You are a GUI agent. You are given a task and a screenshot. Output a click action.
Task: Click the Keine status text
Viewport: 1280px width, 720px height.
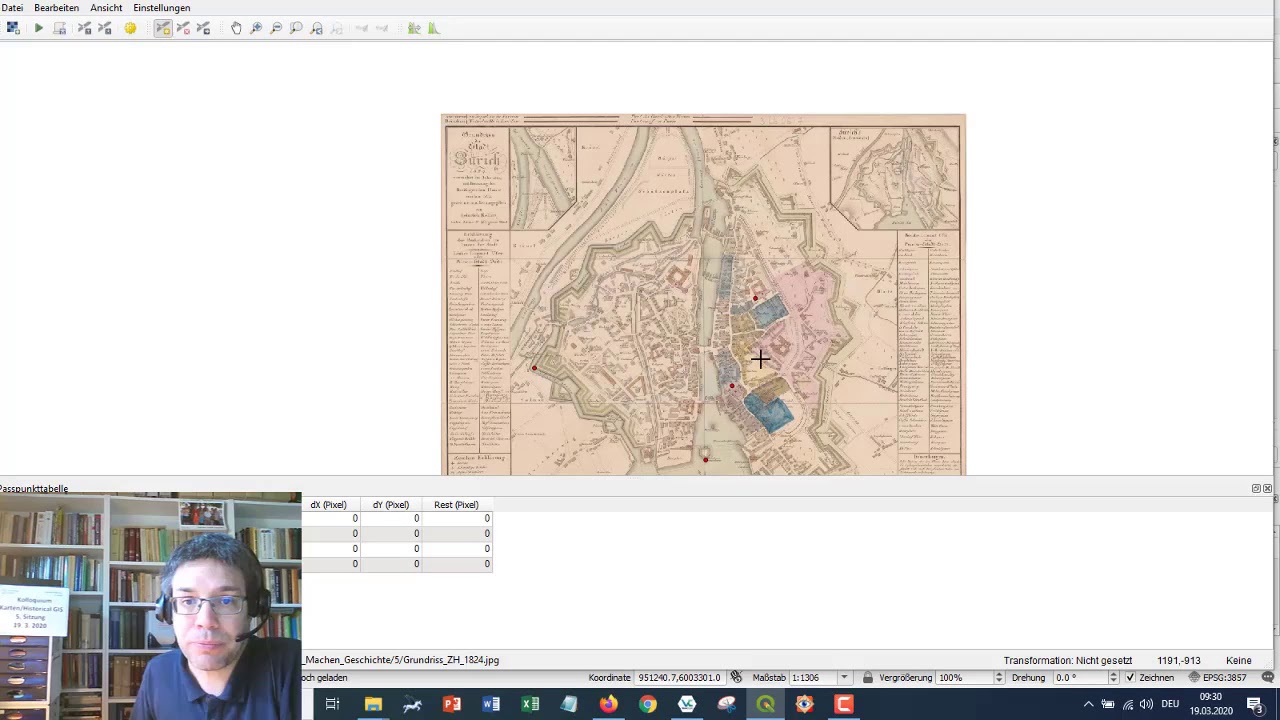1239,660
